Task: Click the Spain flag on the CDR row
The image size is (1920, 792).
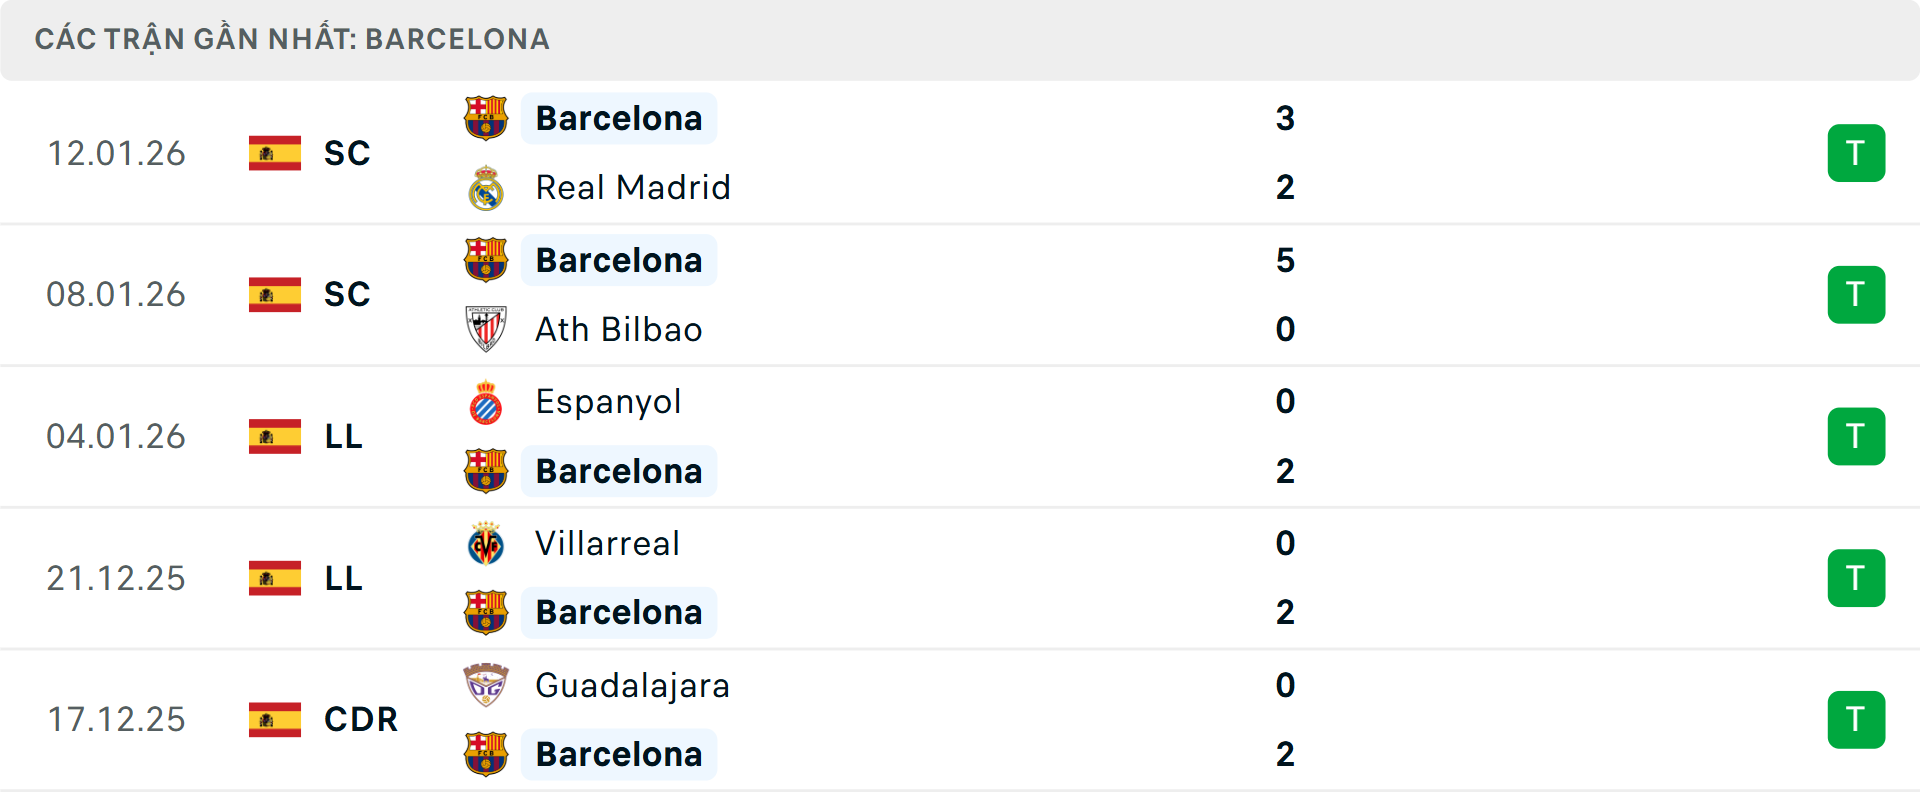Action: [273, 719]
